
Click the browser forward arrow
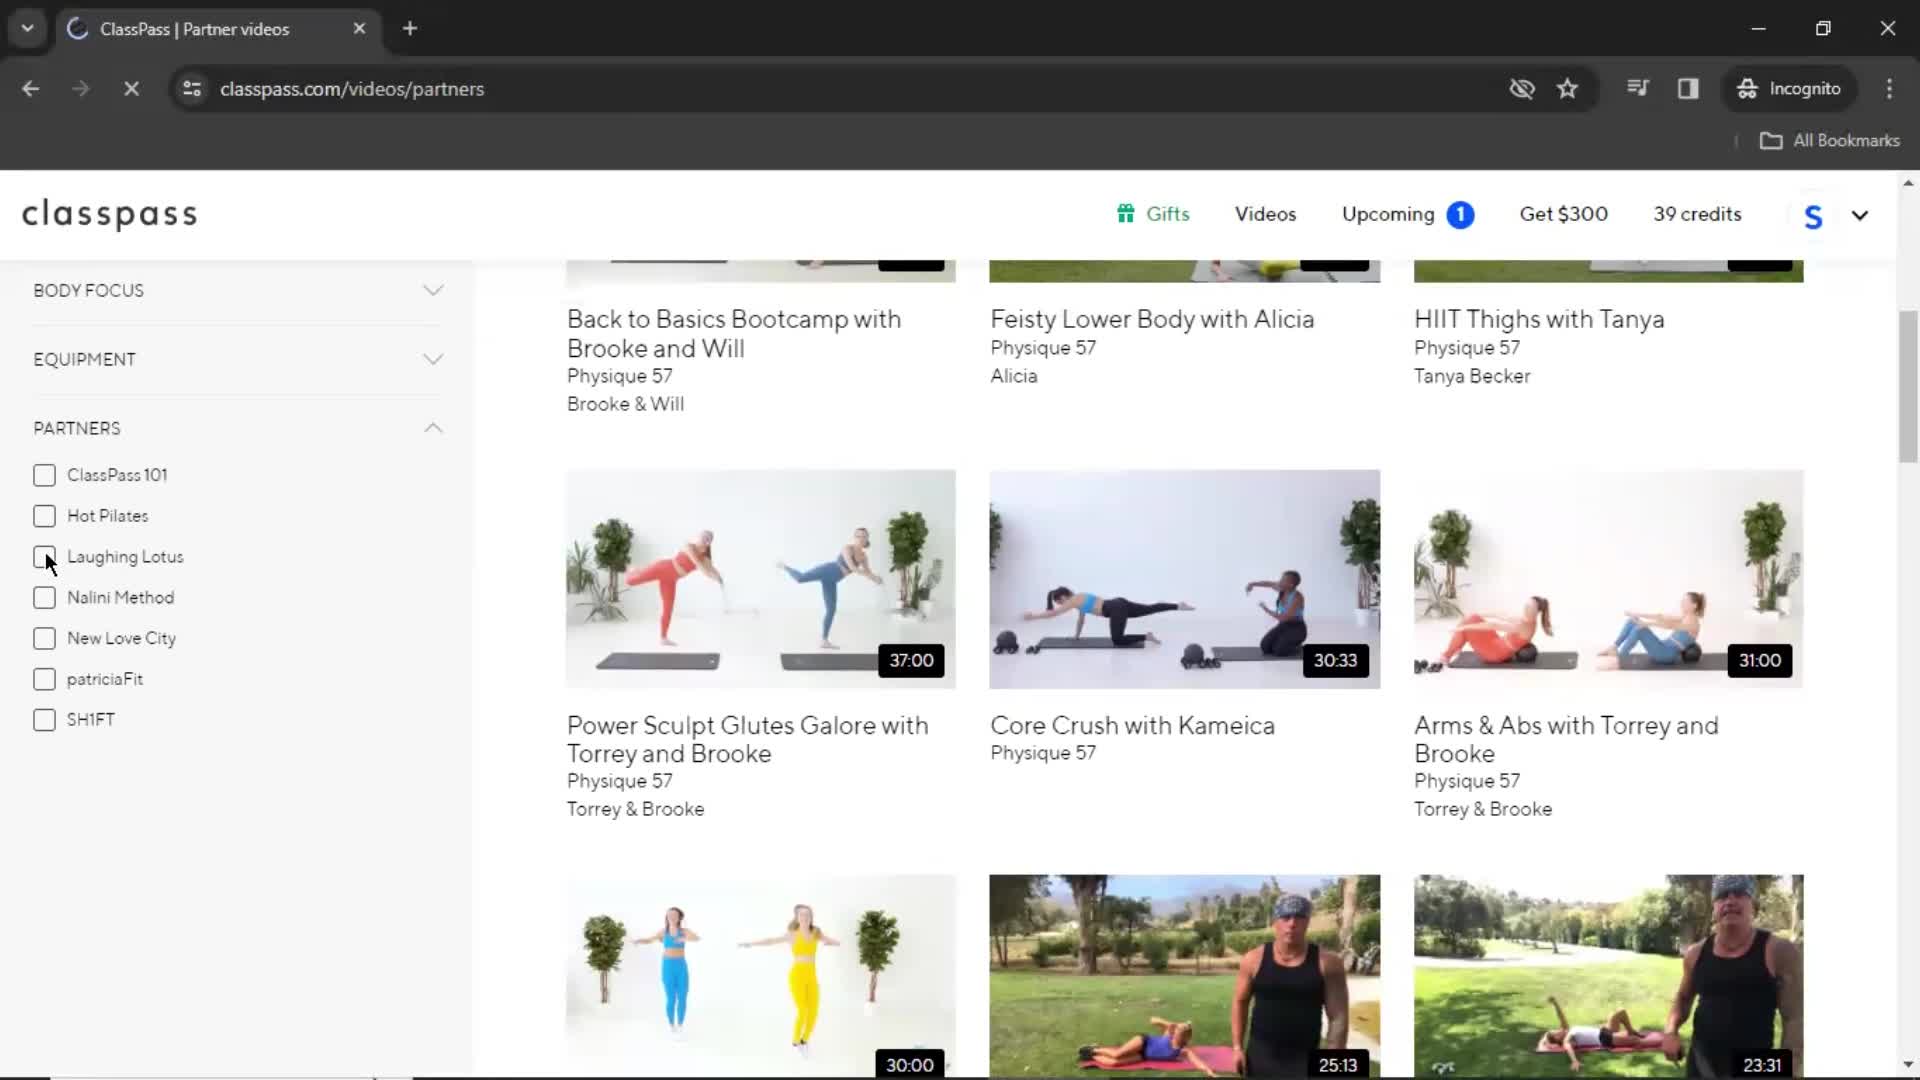pos(80,89)
